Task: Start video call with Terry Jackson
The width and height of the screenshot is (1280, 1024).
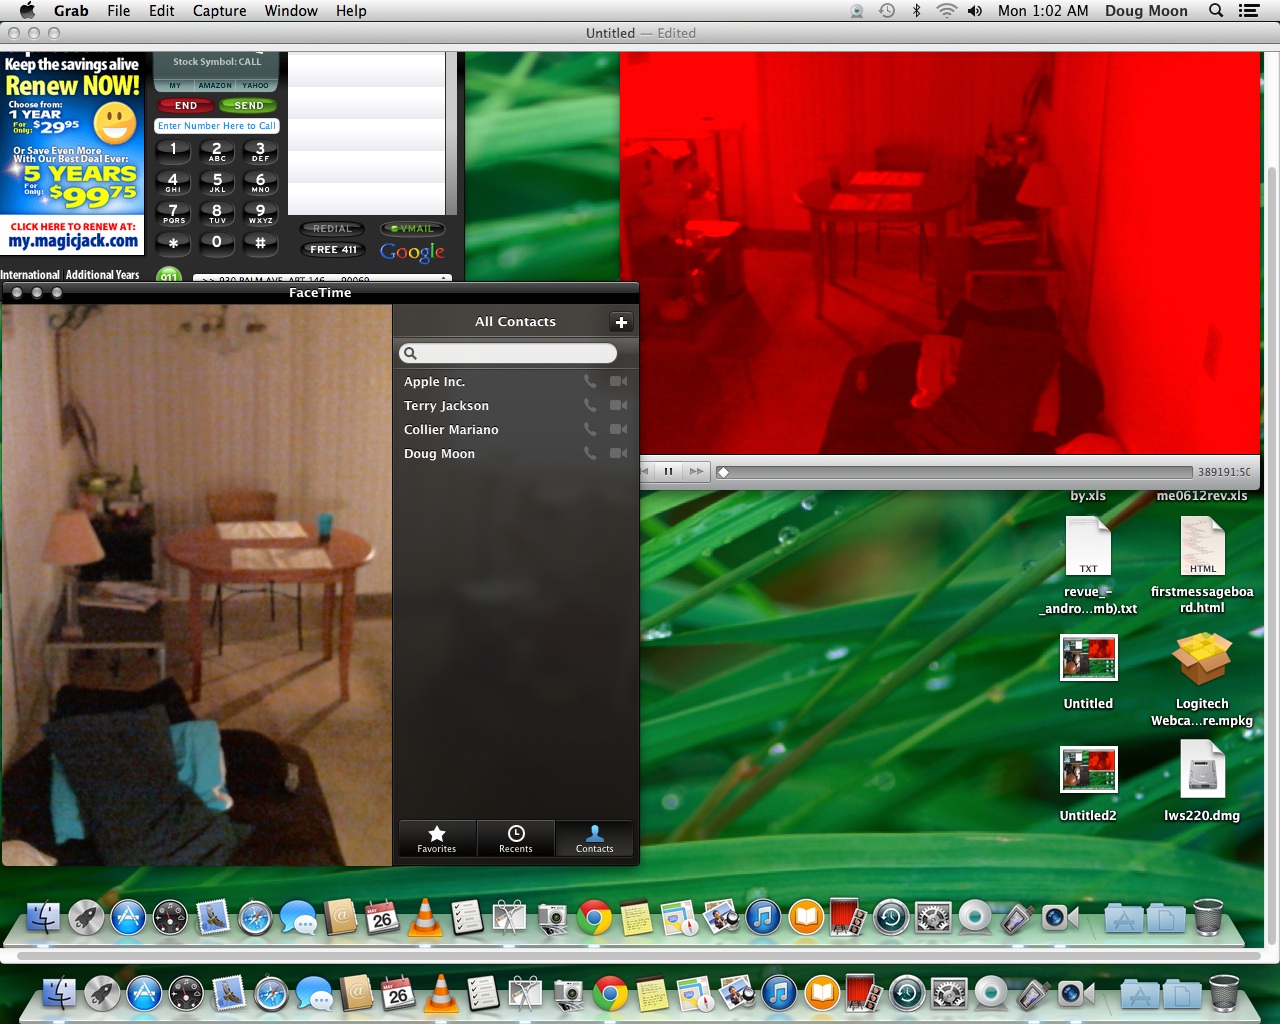Action: click(x=619, y=405)
